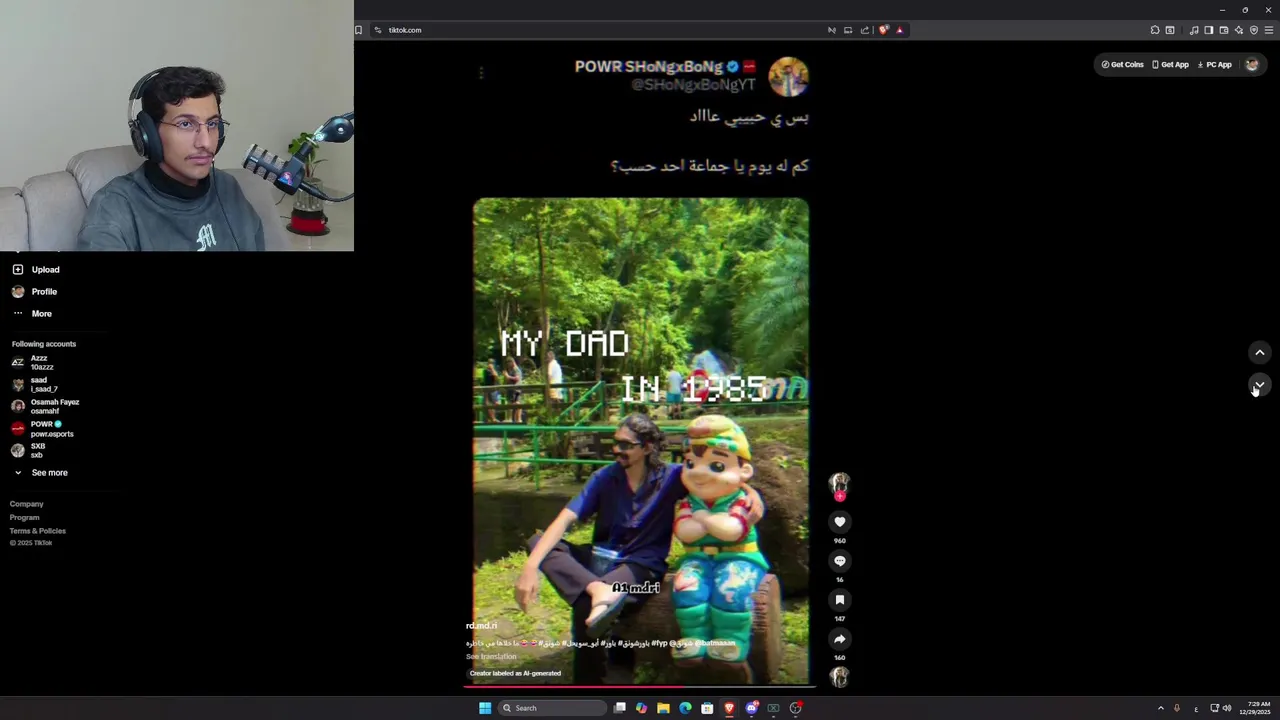Open Azzz following account

[x=32, y=363]
